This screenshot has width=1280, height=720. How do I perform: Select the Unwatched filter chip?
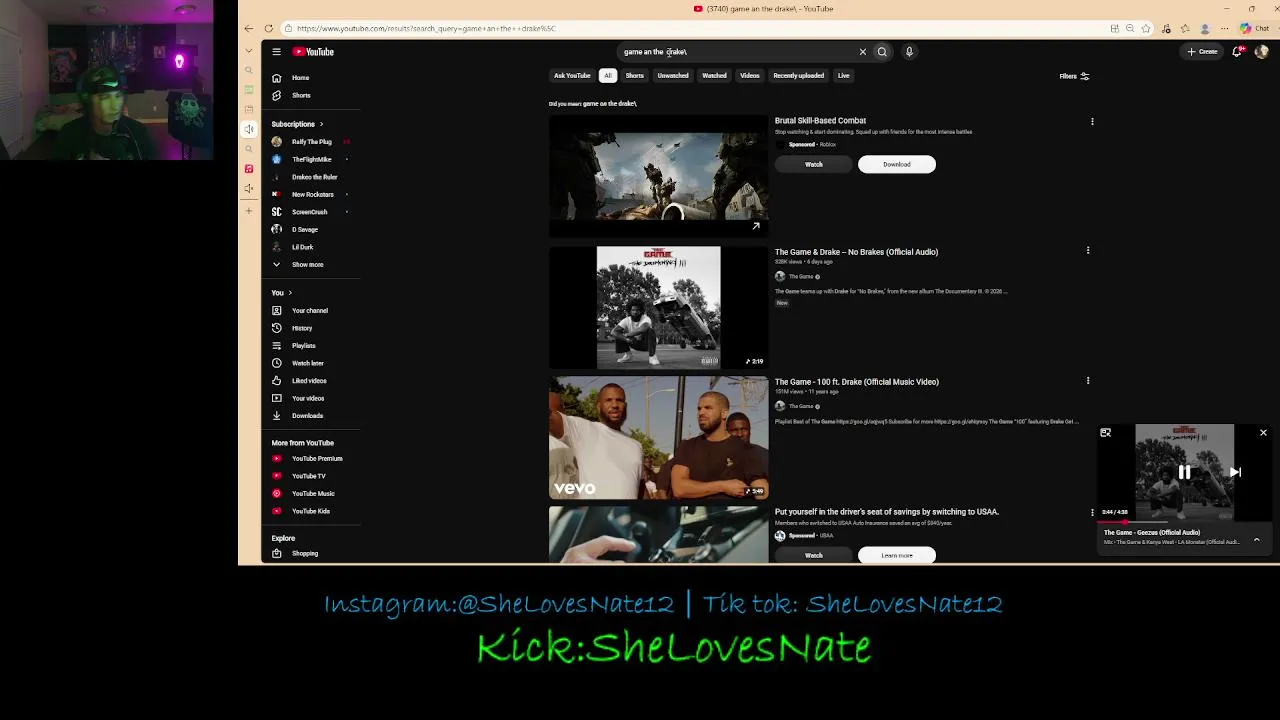673,76
